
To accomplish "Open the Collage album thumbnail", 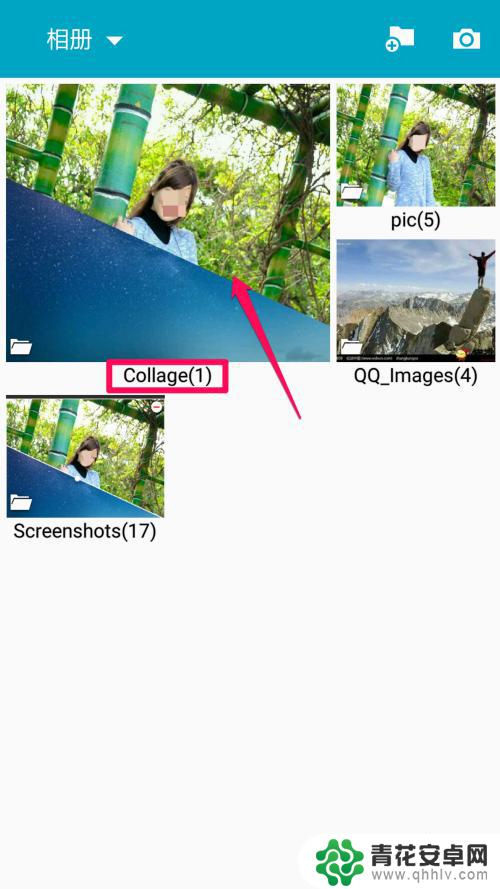I will click(x=168, y=223).
